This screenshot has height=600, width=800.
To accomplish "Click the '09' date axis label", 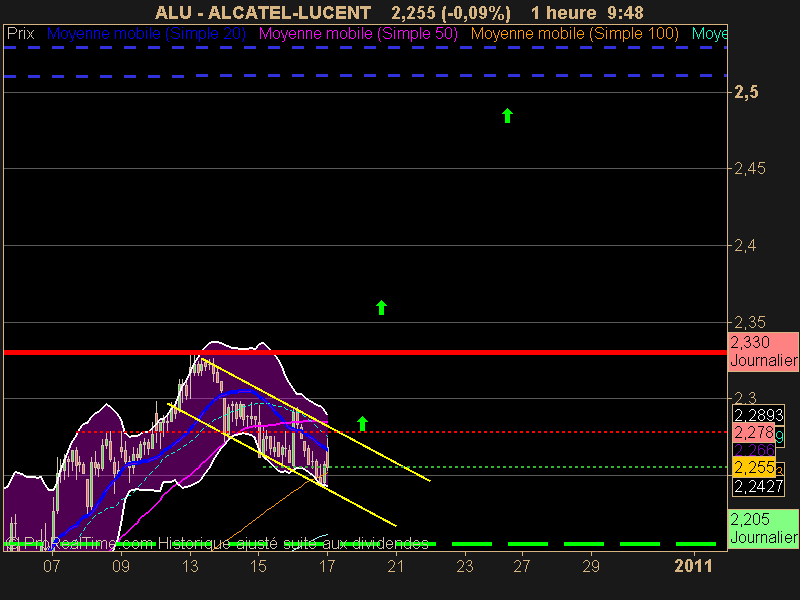I will pos(120,566).
